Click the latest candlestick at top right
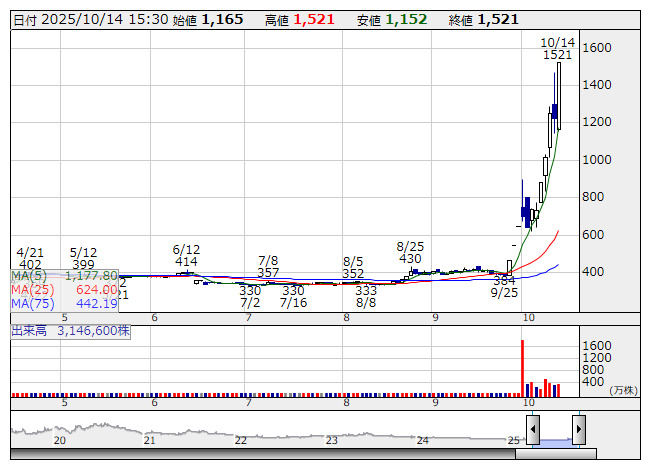Viewport: 653px width, 470px height. coord(559,95)
